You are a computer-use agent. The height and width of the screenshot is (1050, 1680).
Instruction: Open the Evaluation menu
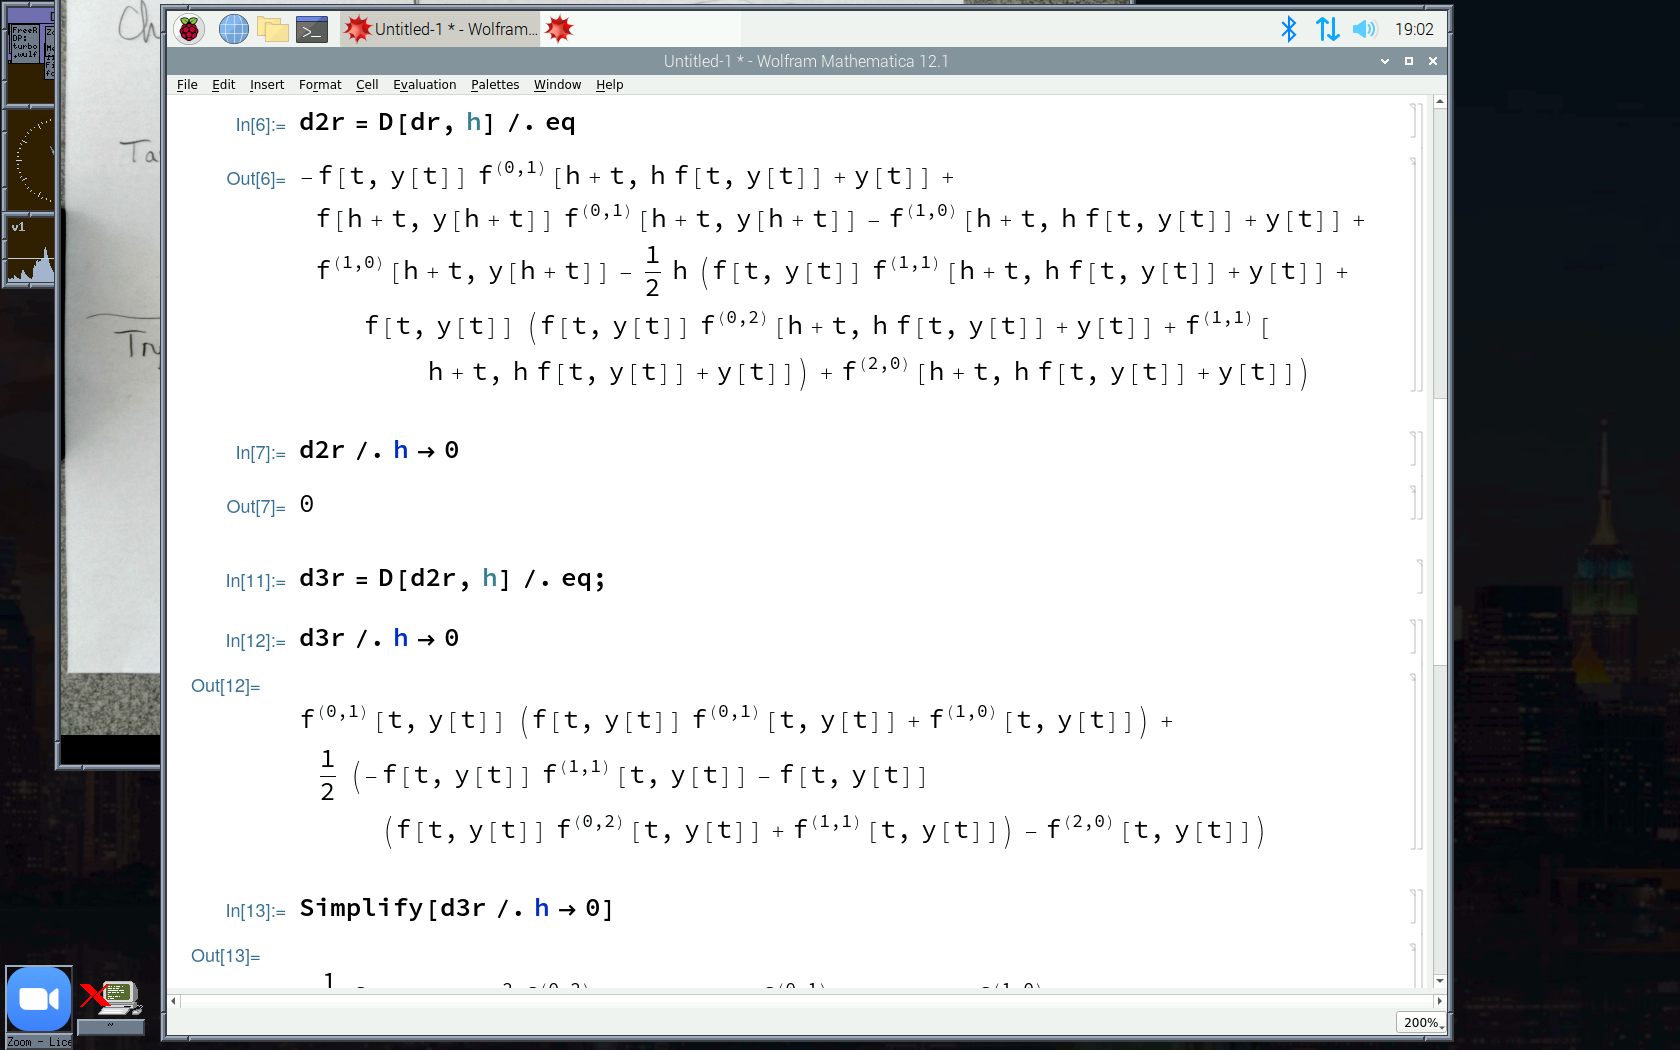424,85
